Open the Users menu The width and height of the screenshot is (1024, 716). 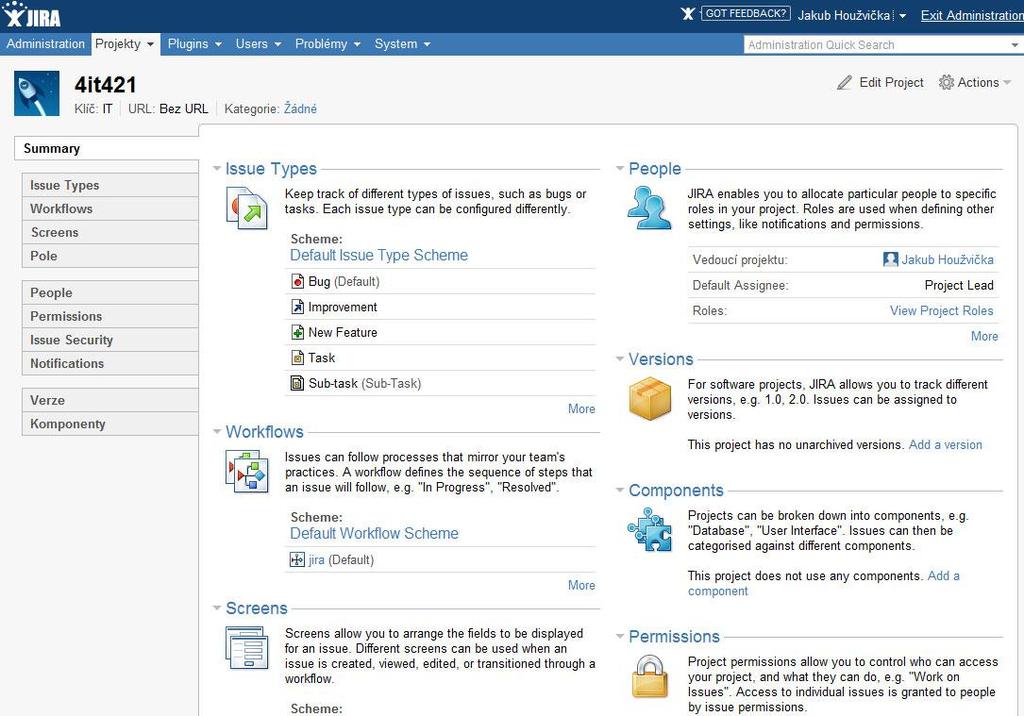(259, 44)
